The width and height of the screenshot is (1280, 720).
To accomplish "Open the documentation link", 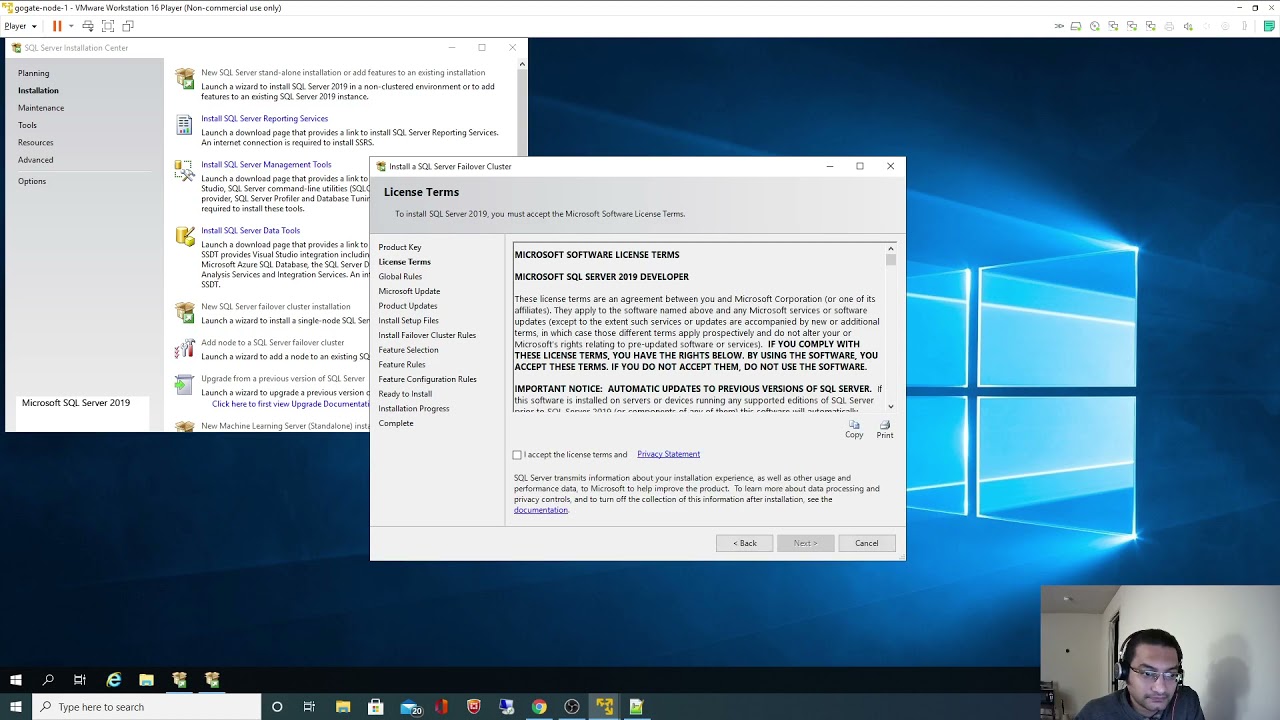I will tap(541, 510).
